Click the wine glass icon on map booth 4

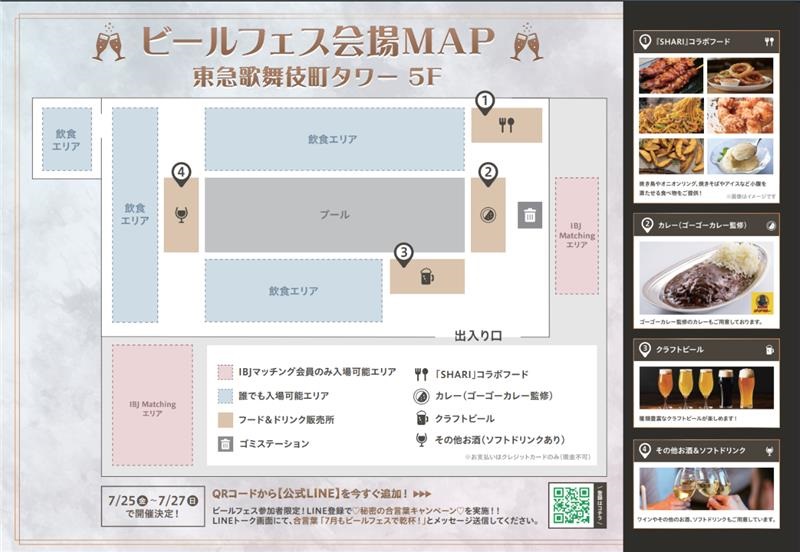(181, 214)
